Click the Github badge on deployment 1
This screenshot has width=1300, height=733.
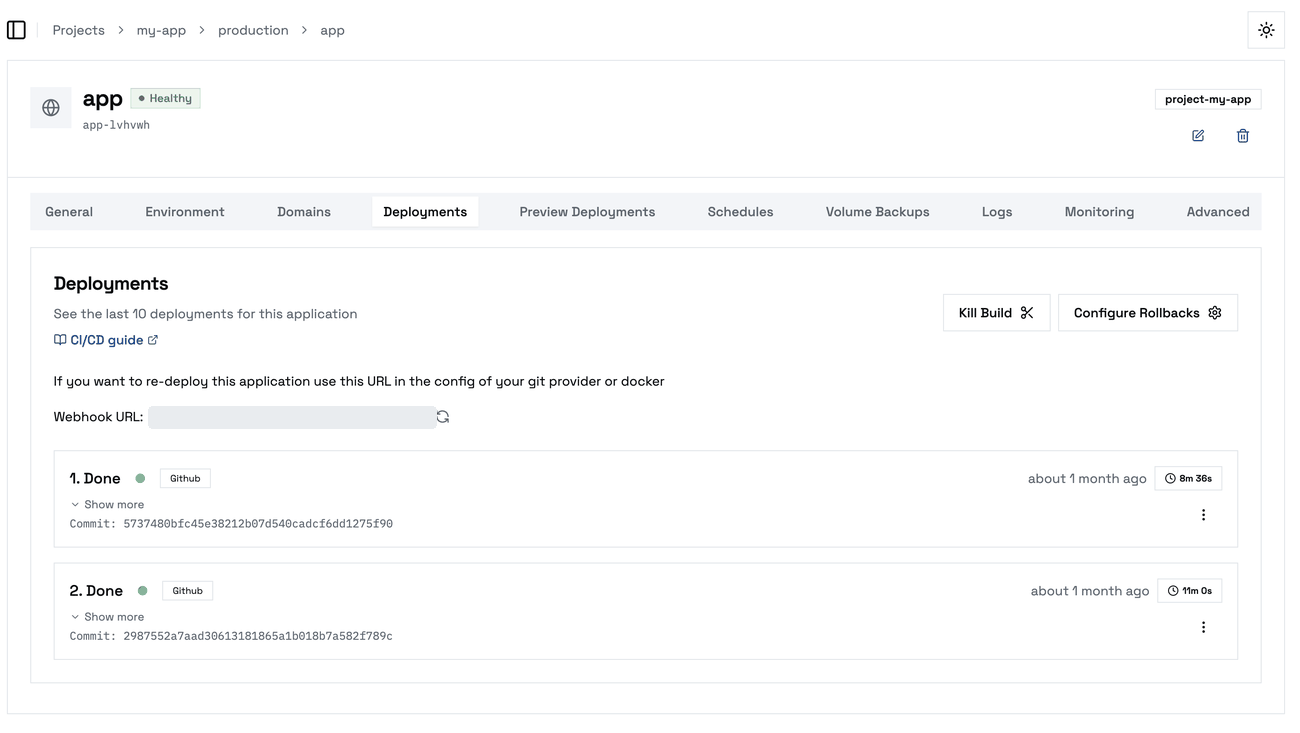[x=185, y=479]
